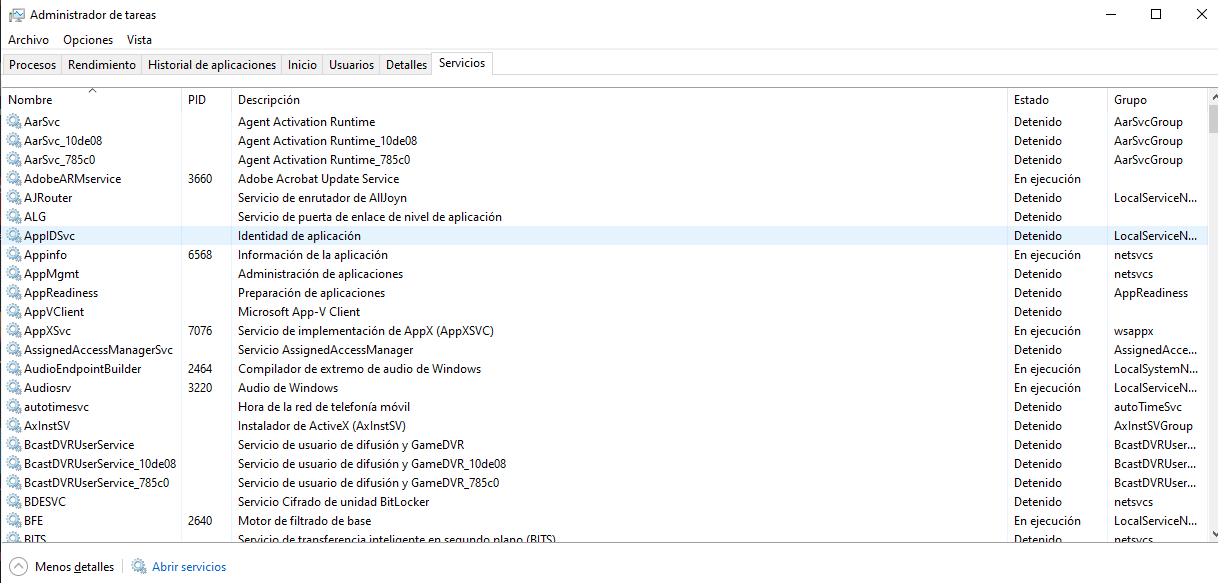Click the Menos detalles label
Screen dimensions: 1218x583
click(74, 567)
